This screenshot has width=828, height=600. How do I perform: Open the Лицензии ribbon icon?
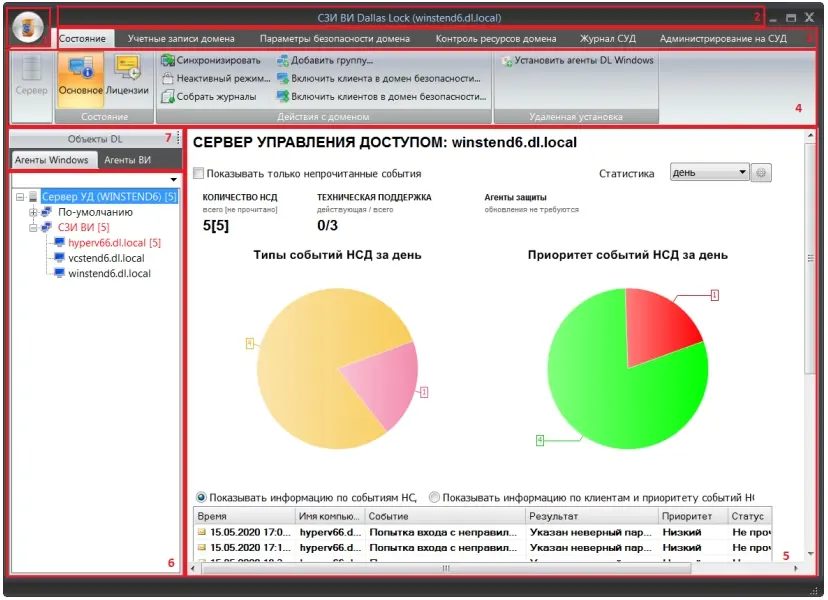tap(127, 77)
